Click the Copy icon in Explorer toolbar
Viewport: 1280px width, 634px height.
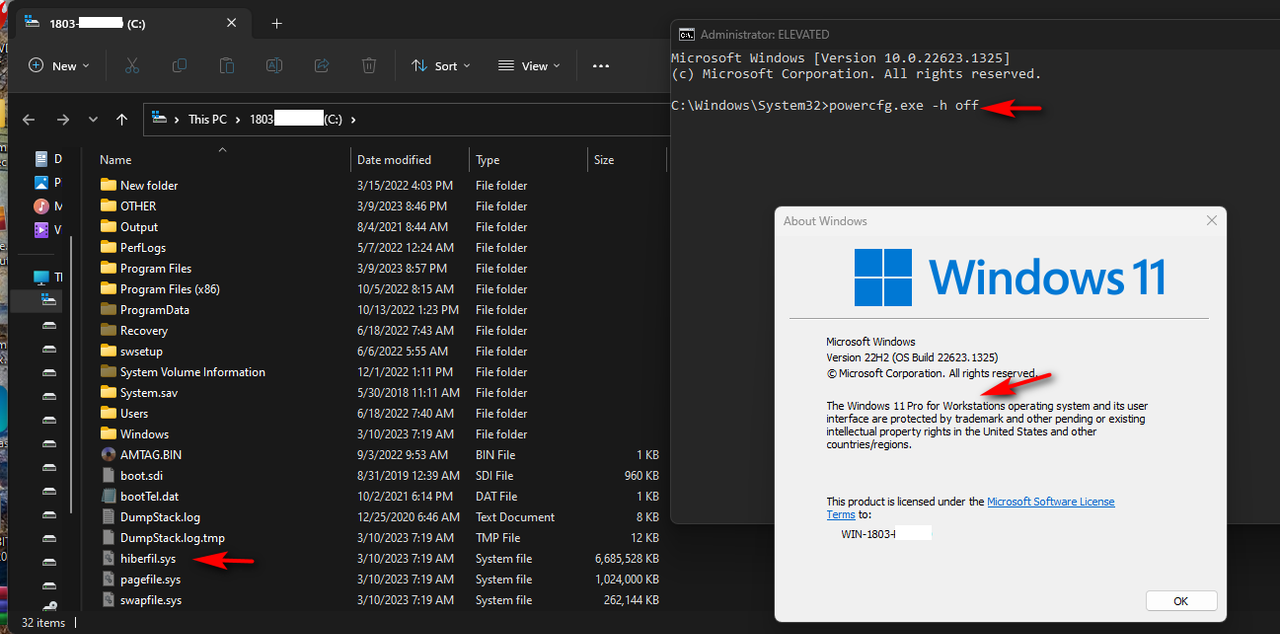click(x=179, y=66)
